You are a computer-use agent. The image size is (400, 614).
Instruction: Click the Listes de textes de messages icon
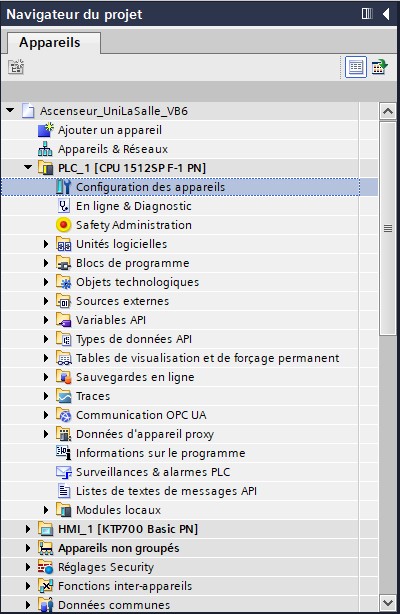(64, 491)
